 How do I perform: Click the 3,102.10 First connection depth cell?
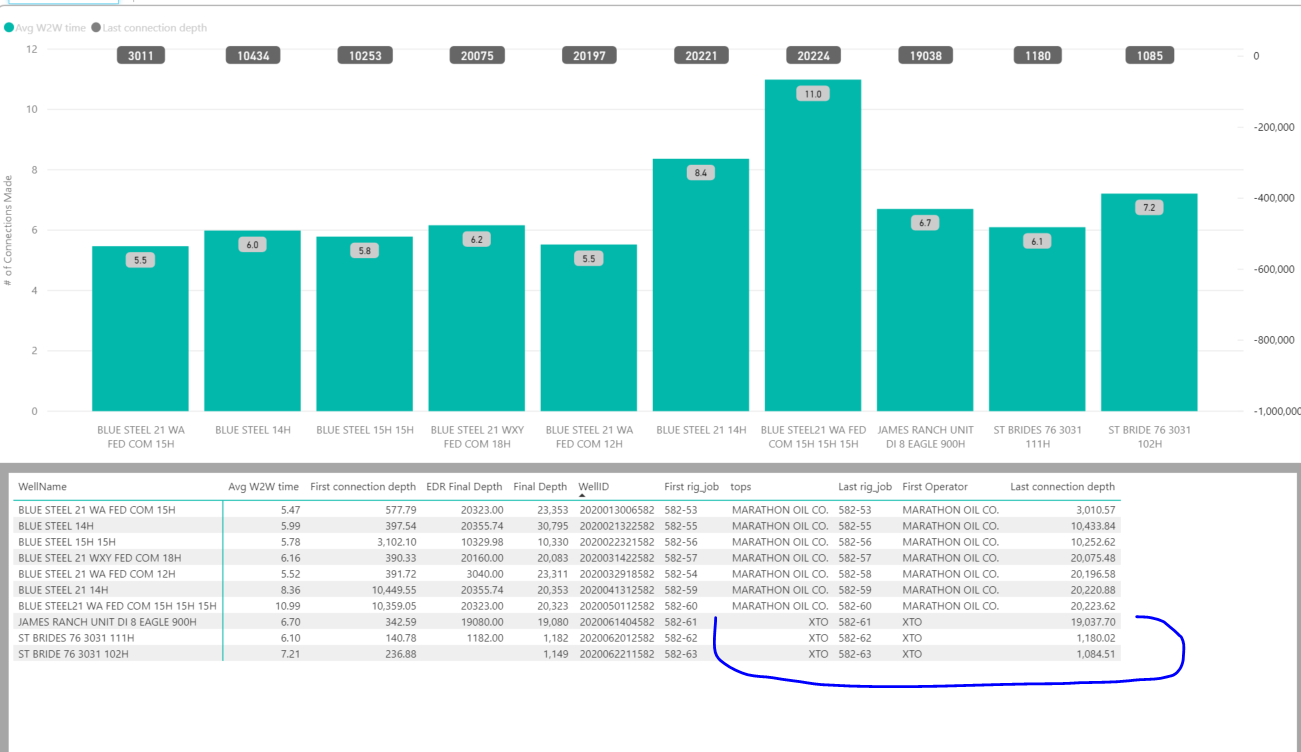(x=396, y=541)
